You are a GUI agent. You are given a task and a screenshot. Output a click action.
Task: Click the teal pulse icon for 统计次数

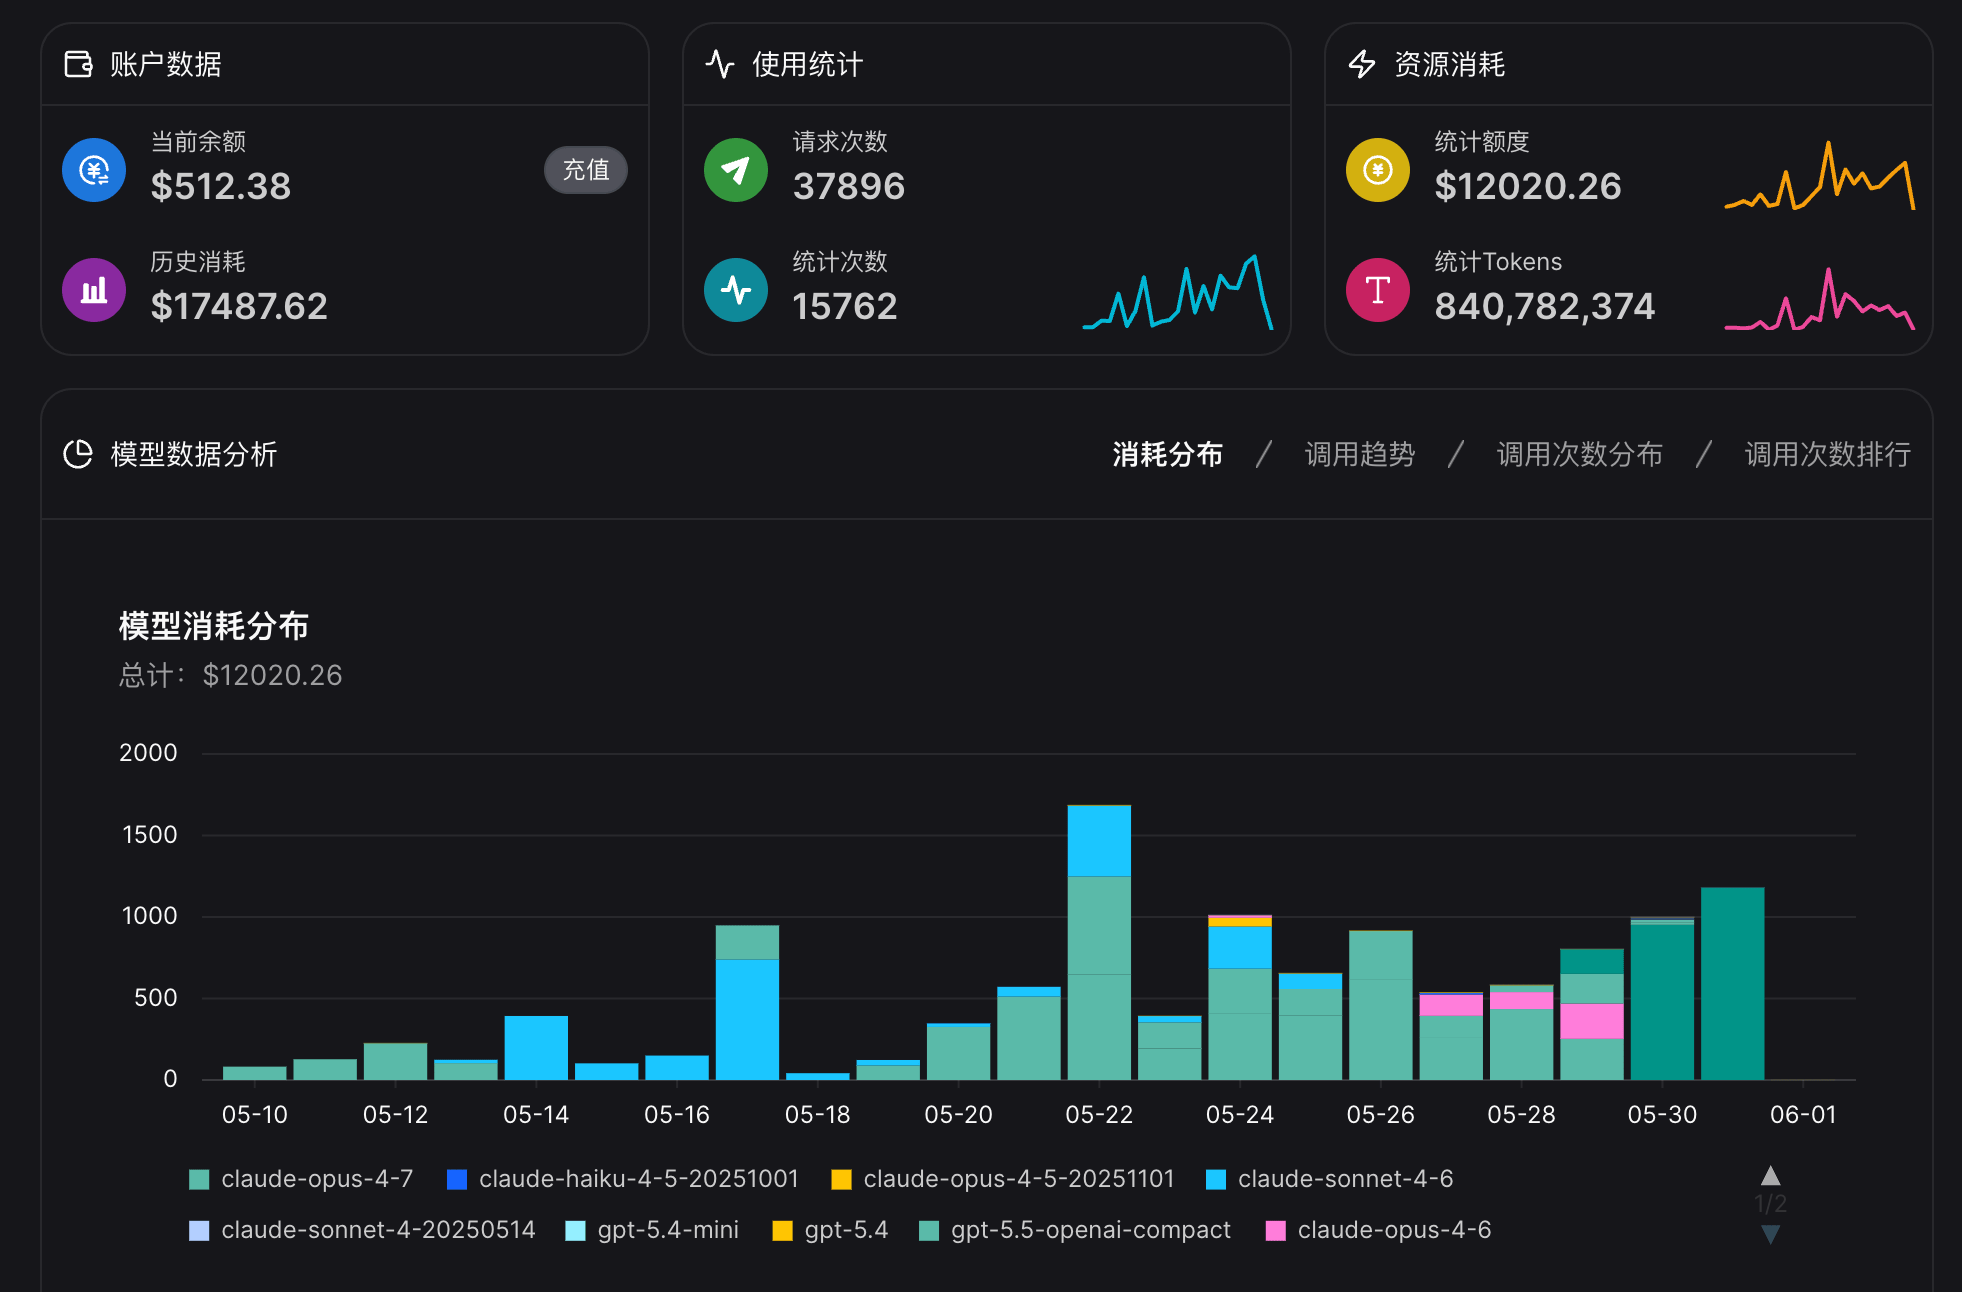tap(736, 290)
